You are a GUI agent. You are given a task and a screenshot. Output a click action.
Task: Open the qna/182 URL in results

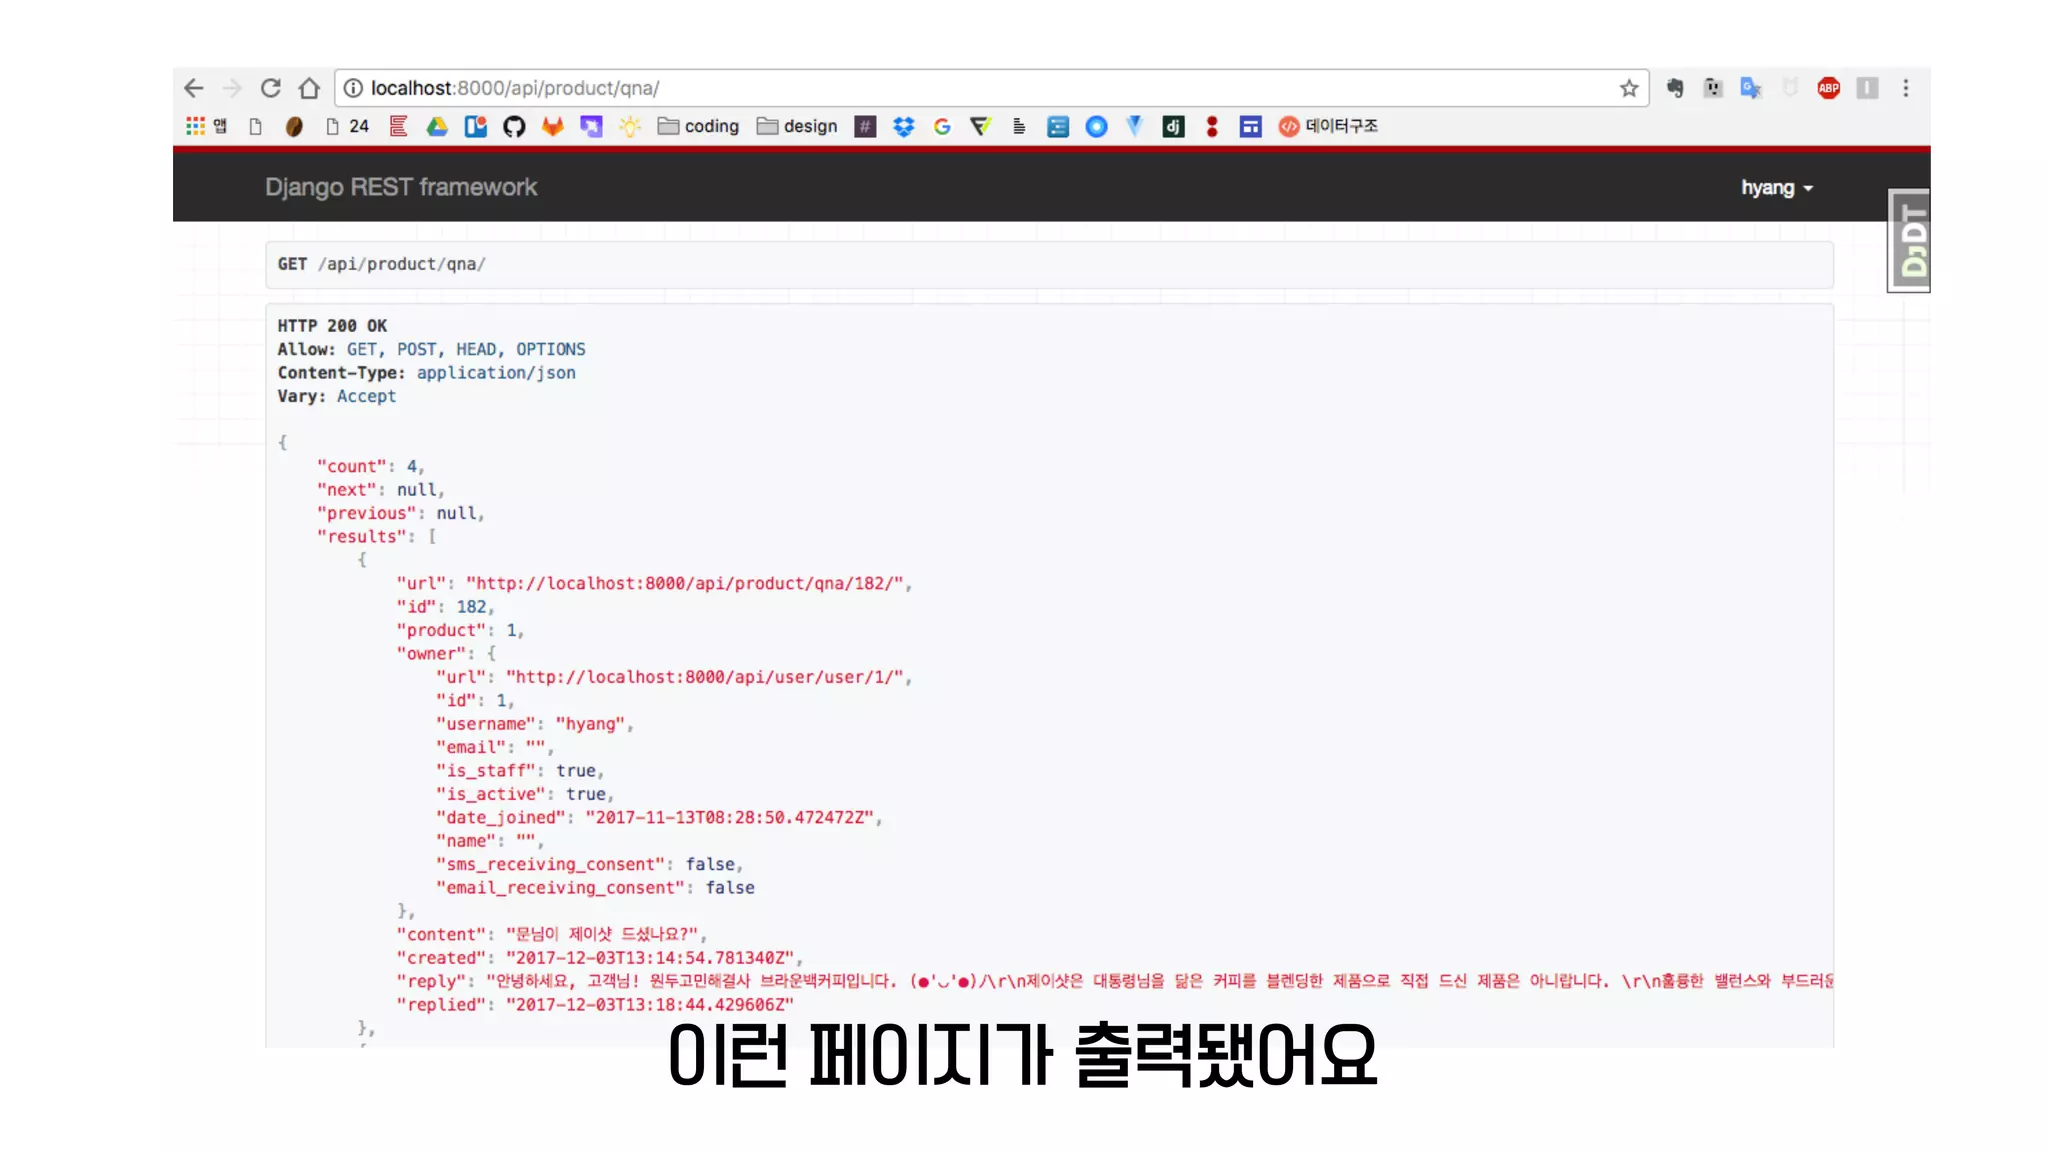point(684,583)
